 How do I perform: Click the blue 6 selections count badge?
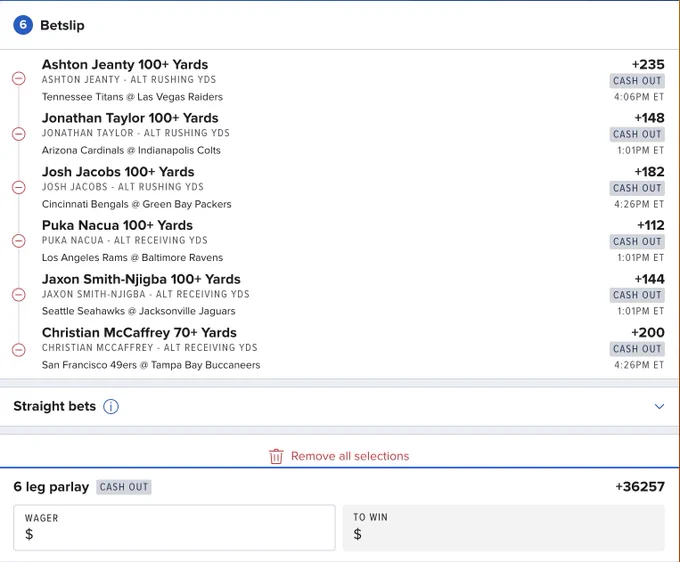23,25
